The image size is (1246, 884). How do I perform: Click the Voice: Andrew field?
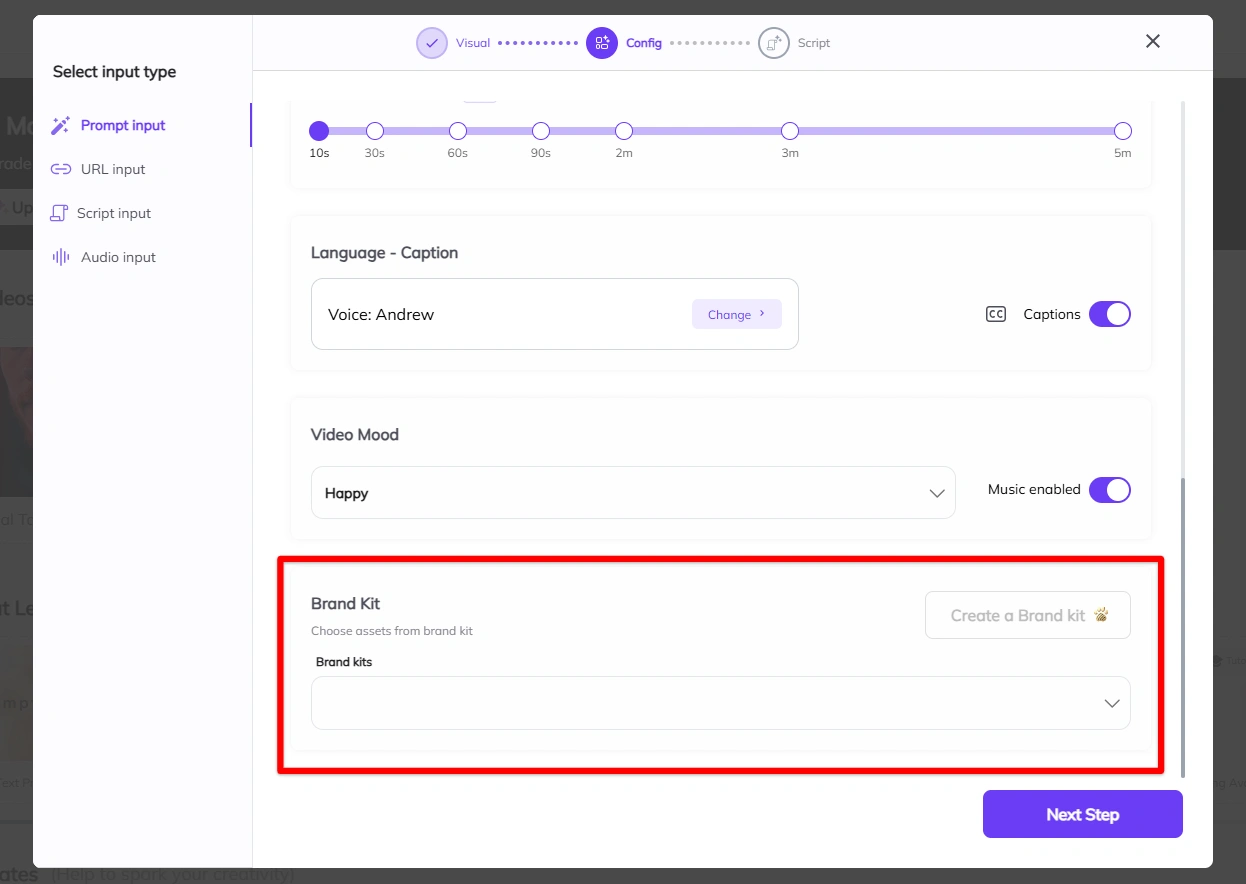coord(555,314)
